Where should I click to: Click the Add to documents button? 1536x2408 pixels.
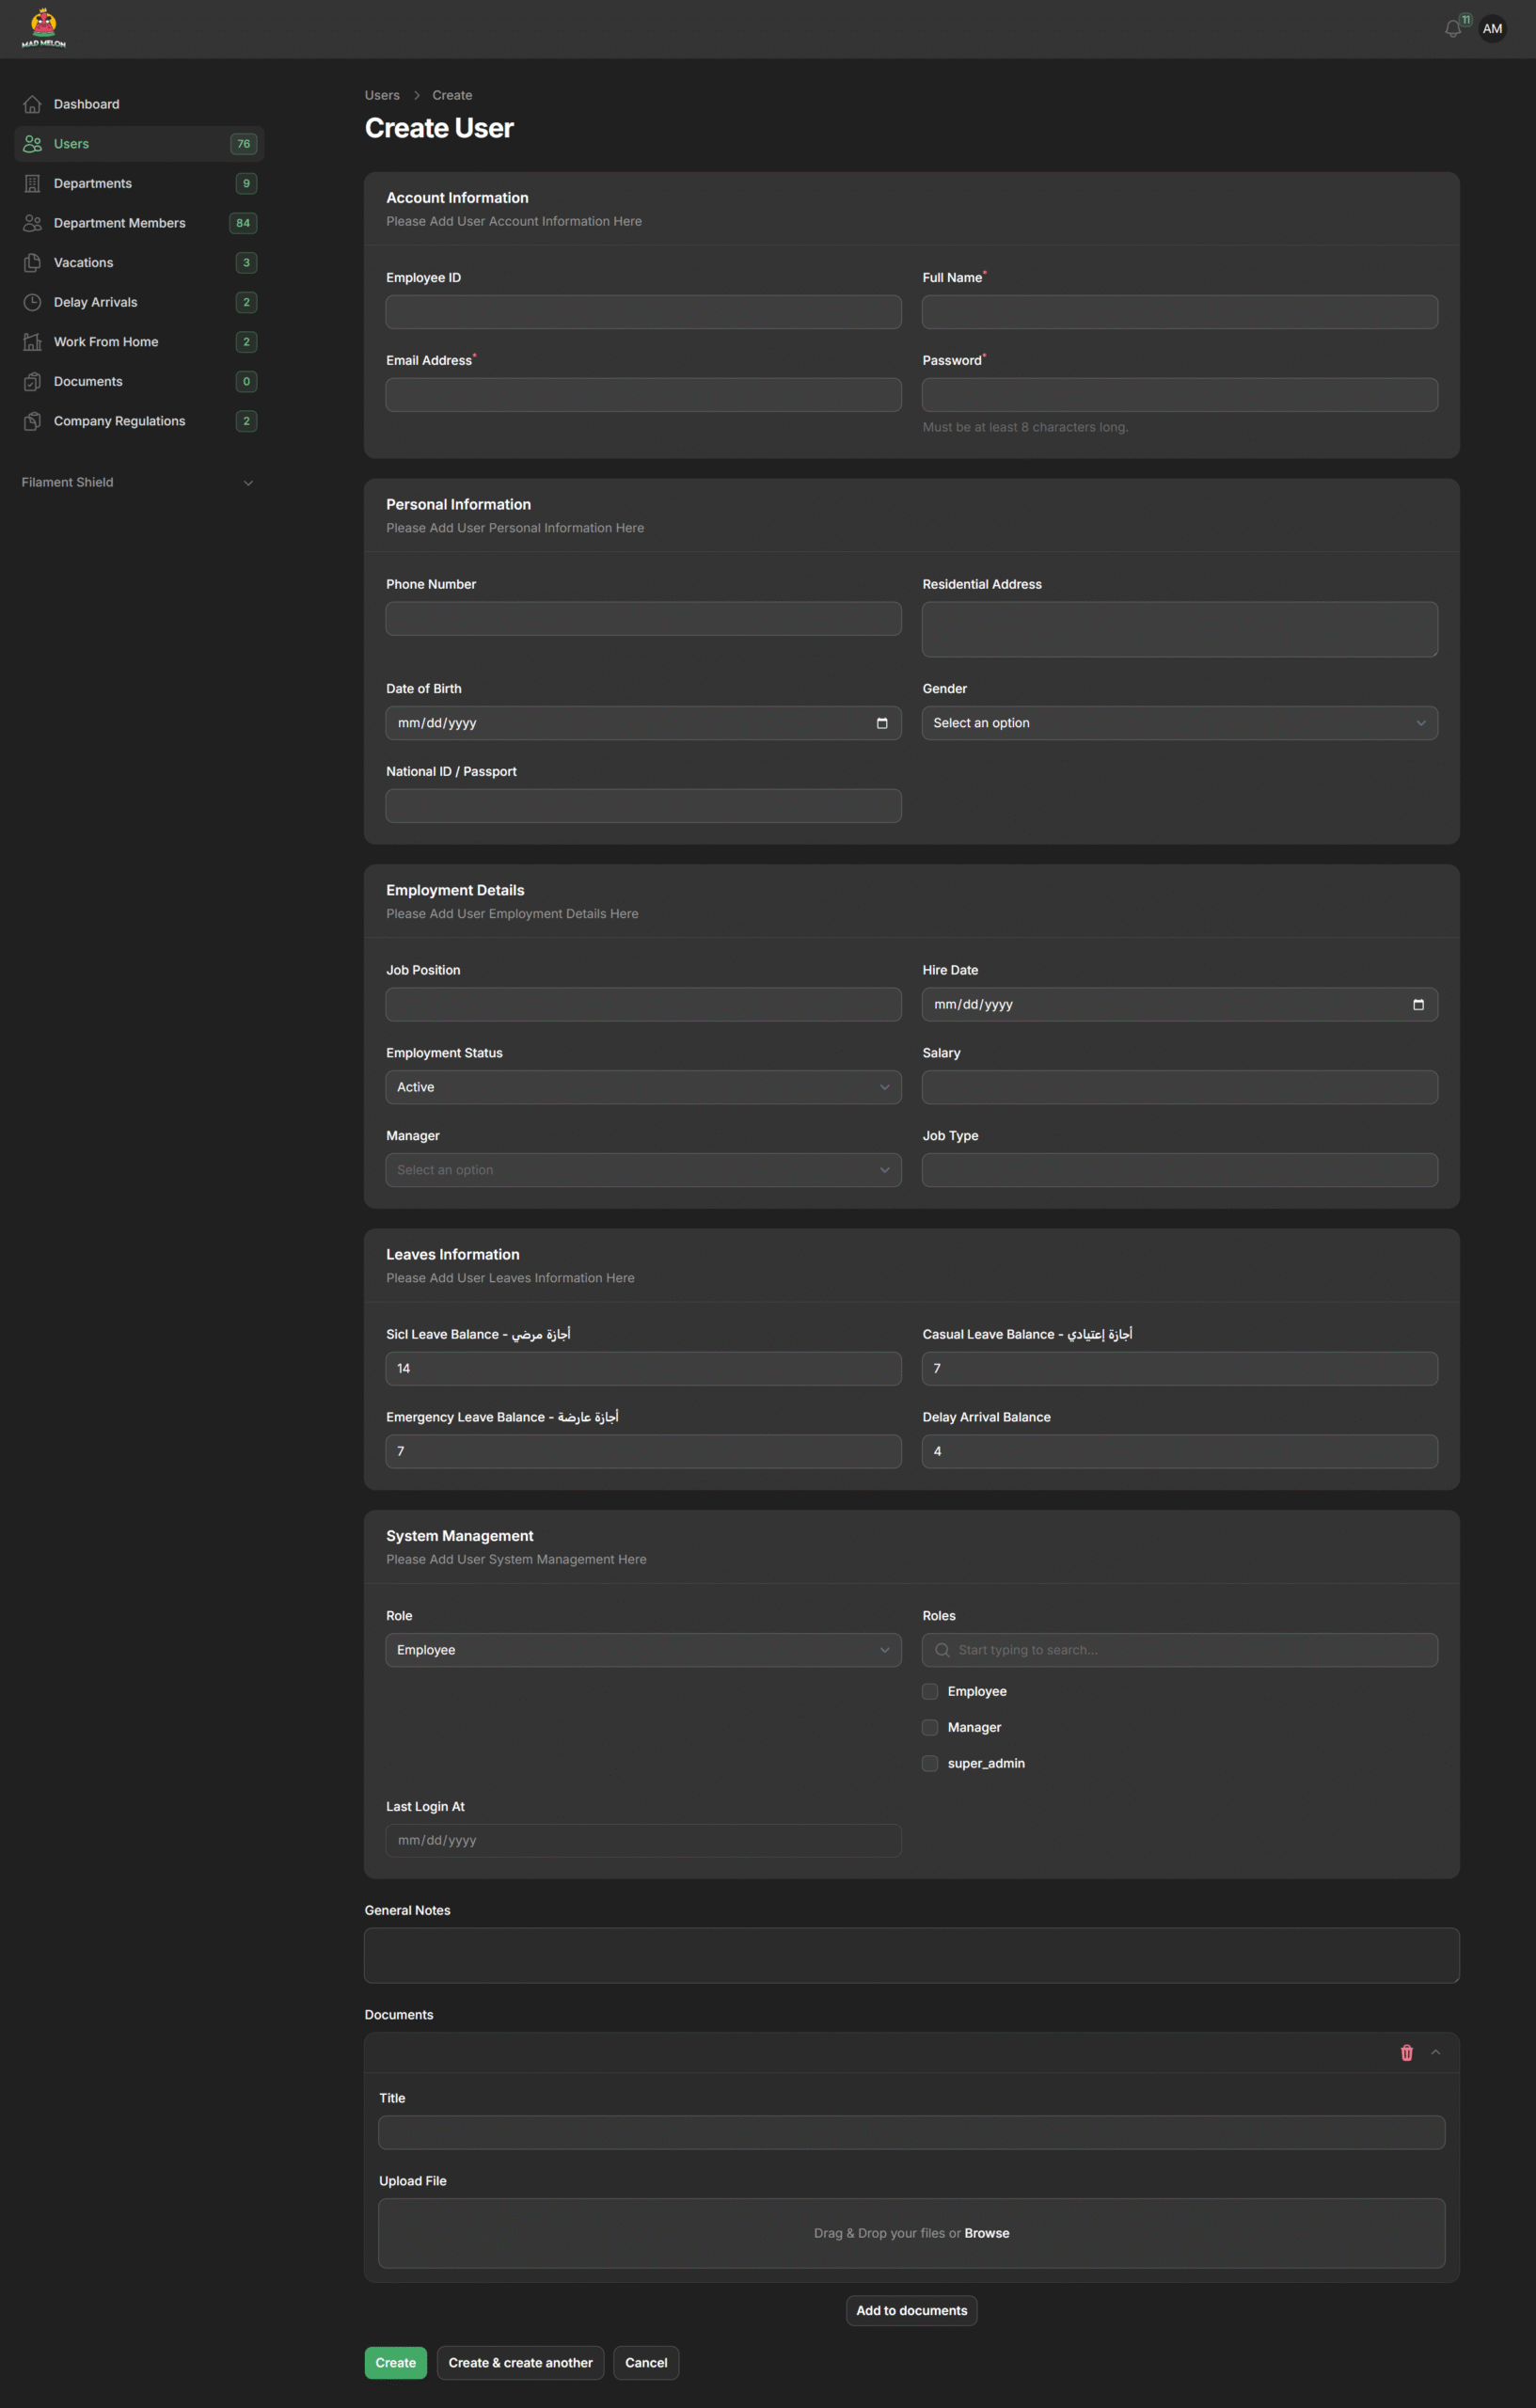[x=911, y=2310]
